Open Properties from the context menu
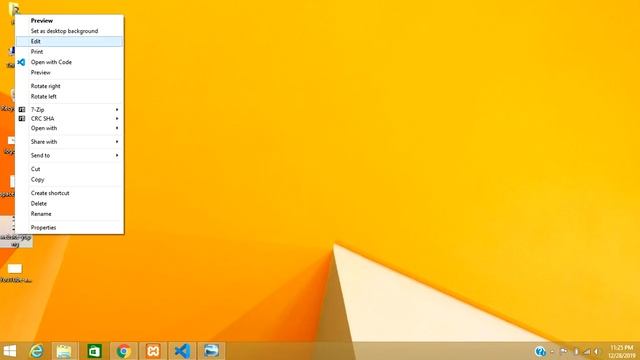 click(43, 227)
